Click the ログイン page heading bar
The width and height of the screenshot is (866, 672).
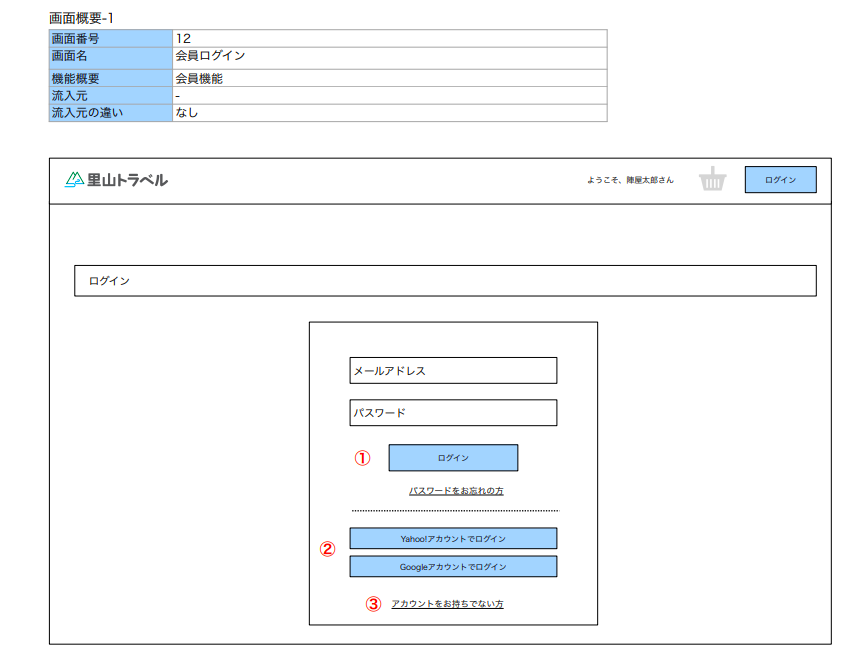point(445,281)
